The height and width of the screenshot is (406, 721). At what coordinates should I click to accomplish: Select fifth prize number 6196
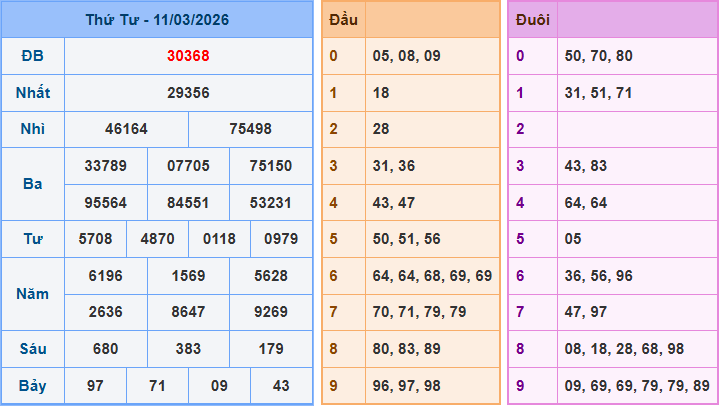[106, 276]
